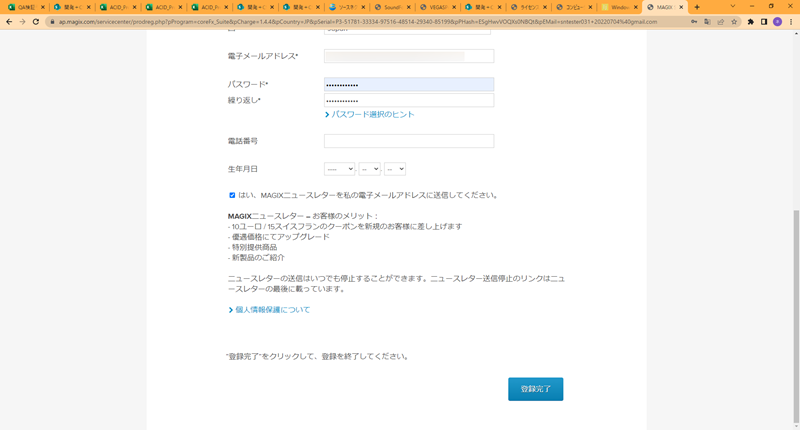This screenshot has width=800, height=430.
Task: Click the 生年月日 label
Action: pos(242,169)
